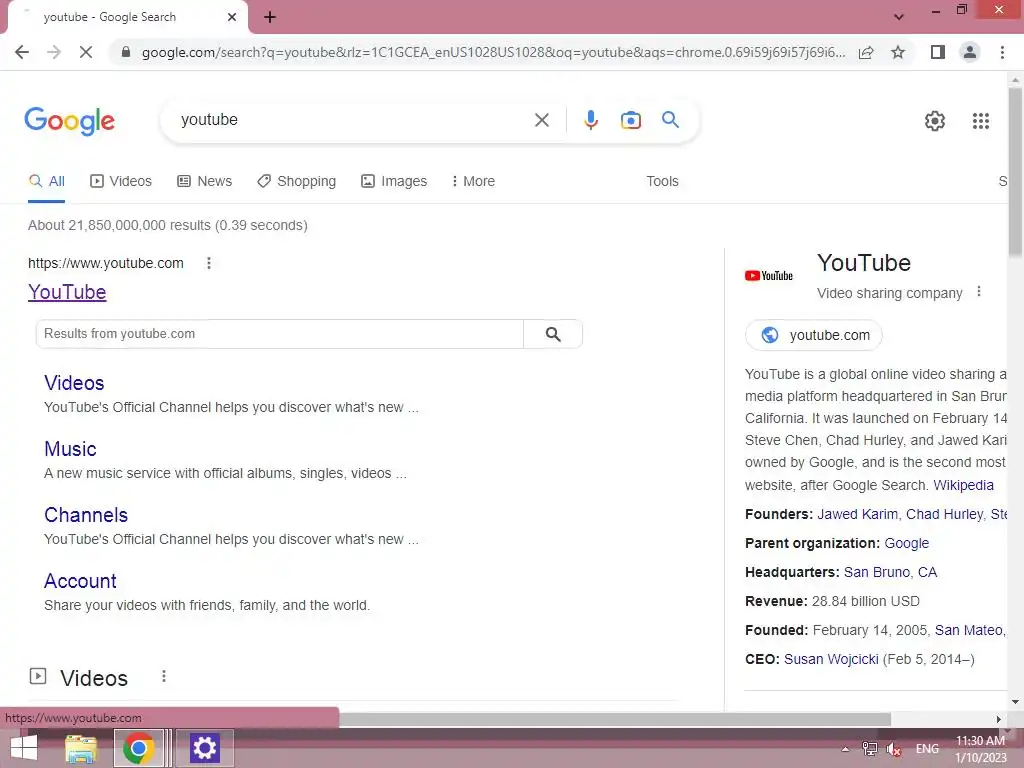Open knowledge panel more options dots
The width and height of the screenshot is (1024, 768).
pyautogui.click(x=978, y=292)
